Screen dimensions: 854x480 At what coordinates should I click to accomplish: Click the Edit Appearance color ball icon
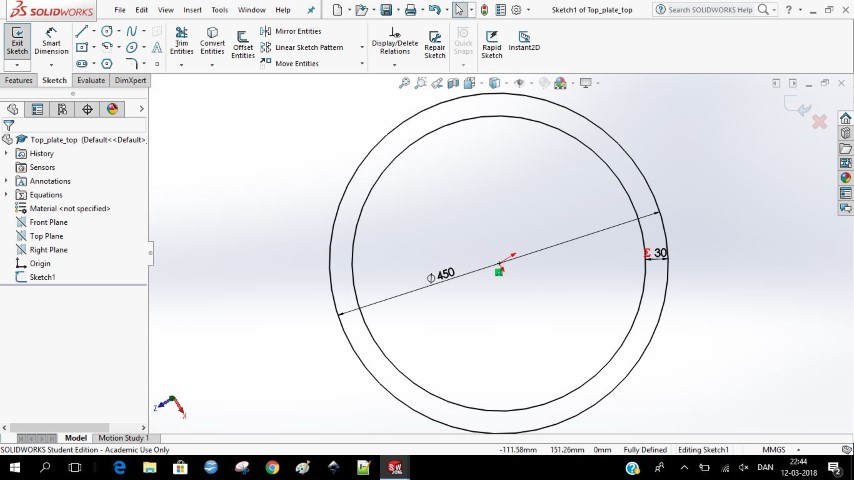[x=560, y=83]
